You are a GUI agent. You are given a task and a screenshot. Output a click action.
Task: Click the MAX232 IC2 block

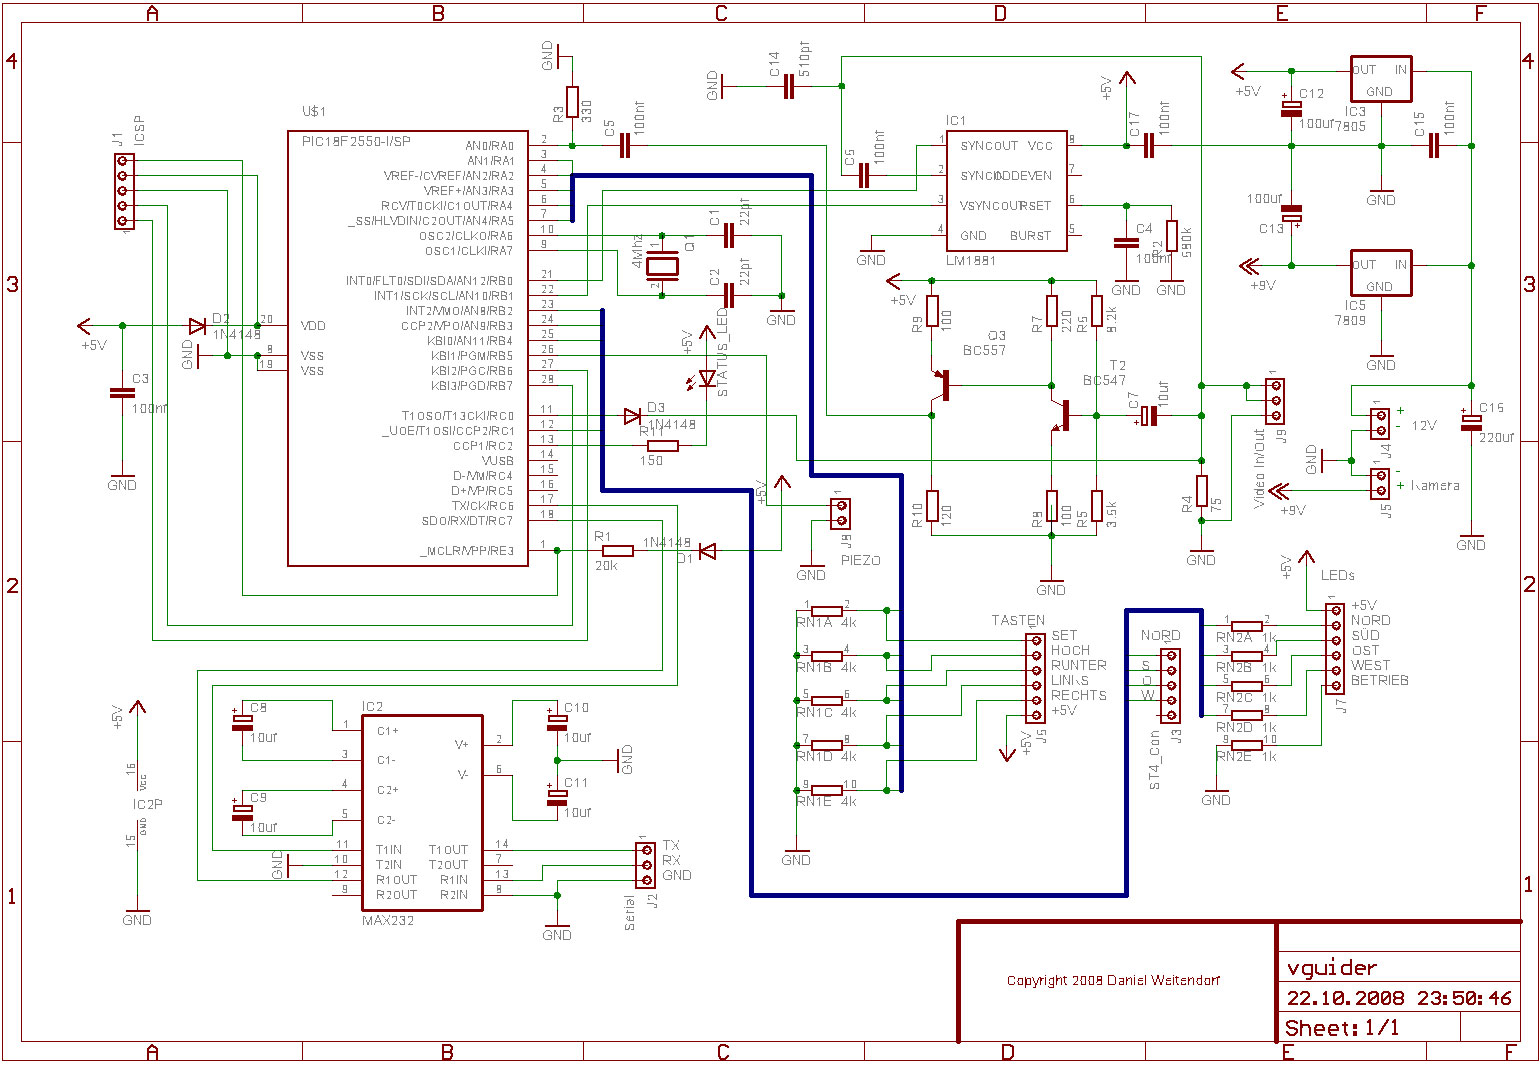point(422,813)
